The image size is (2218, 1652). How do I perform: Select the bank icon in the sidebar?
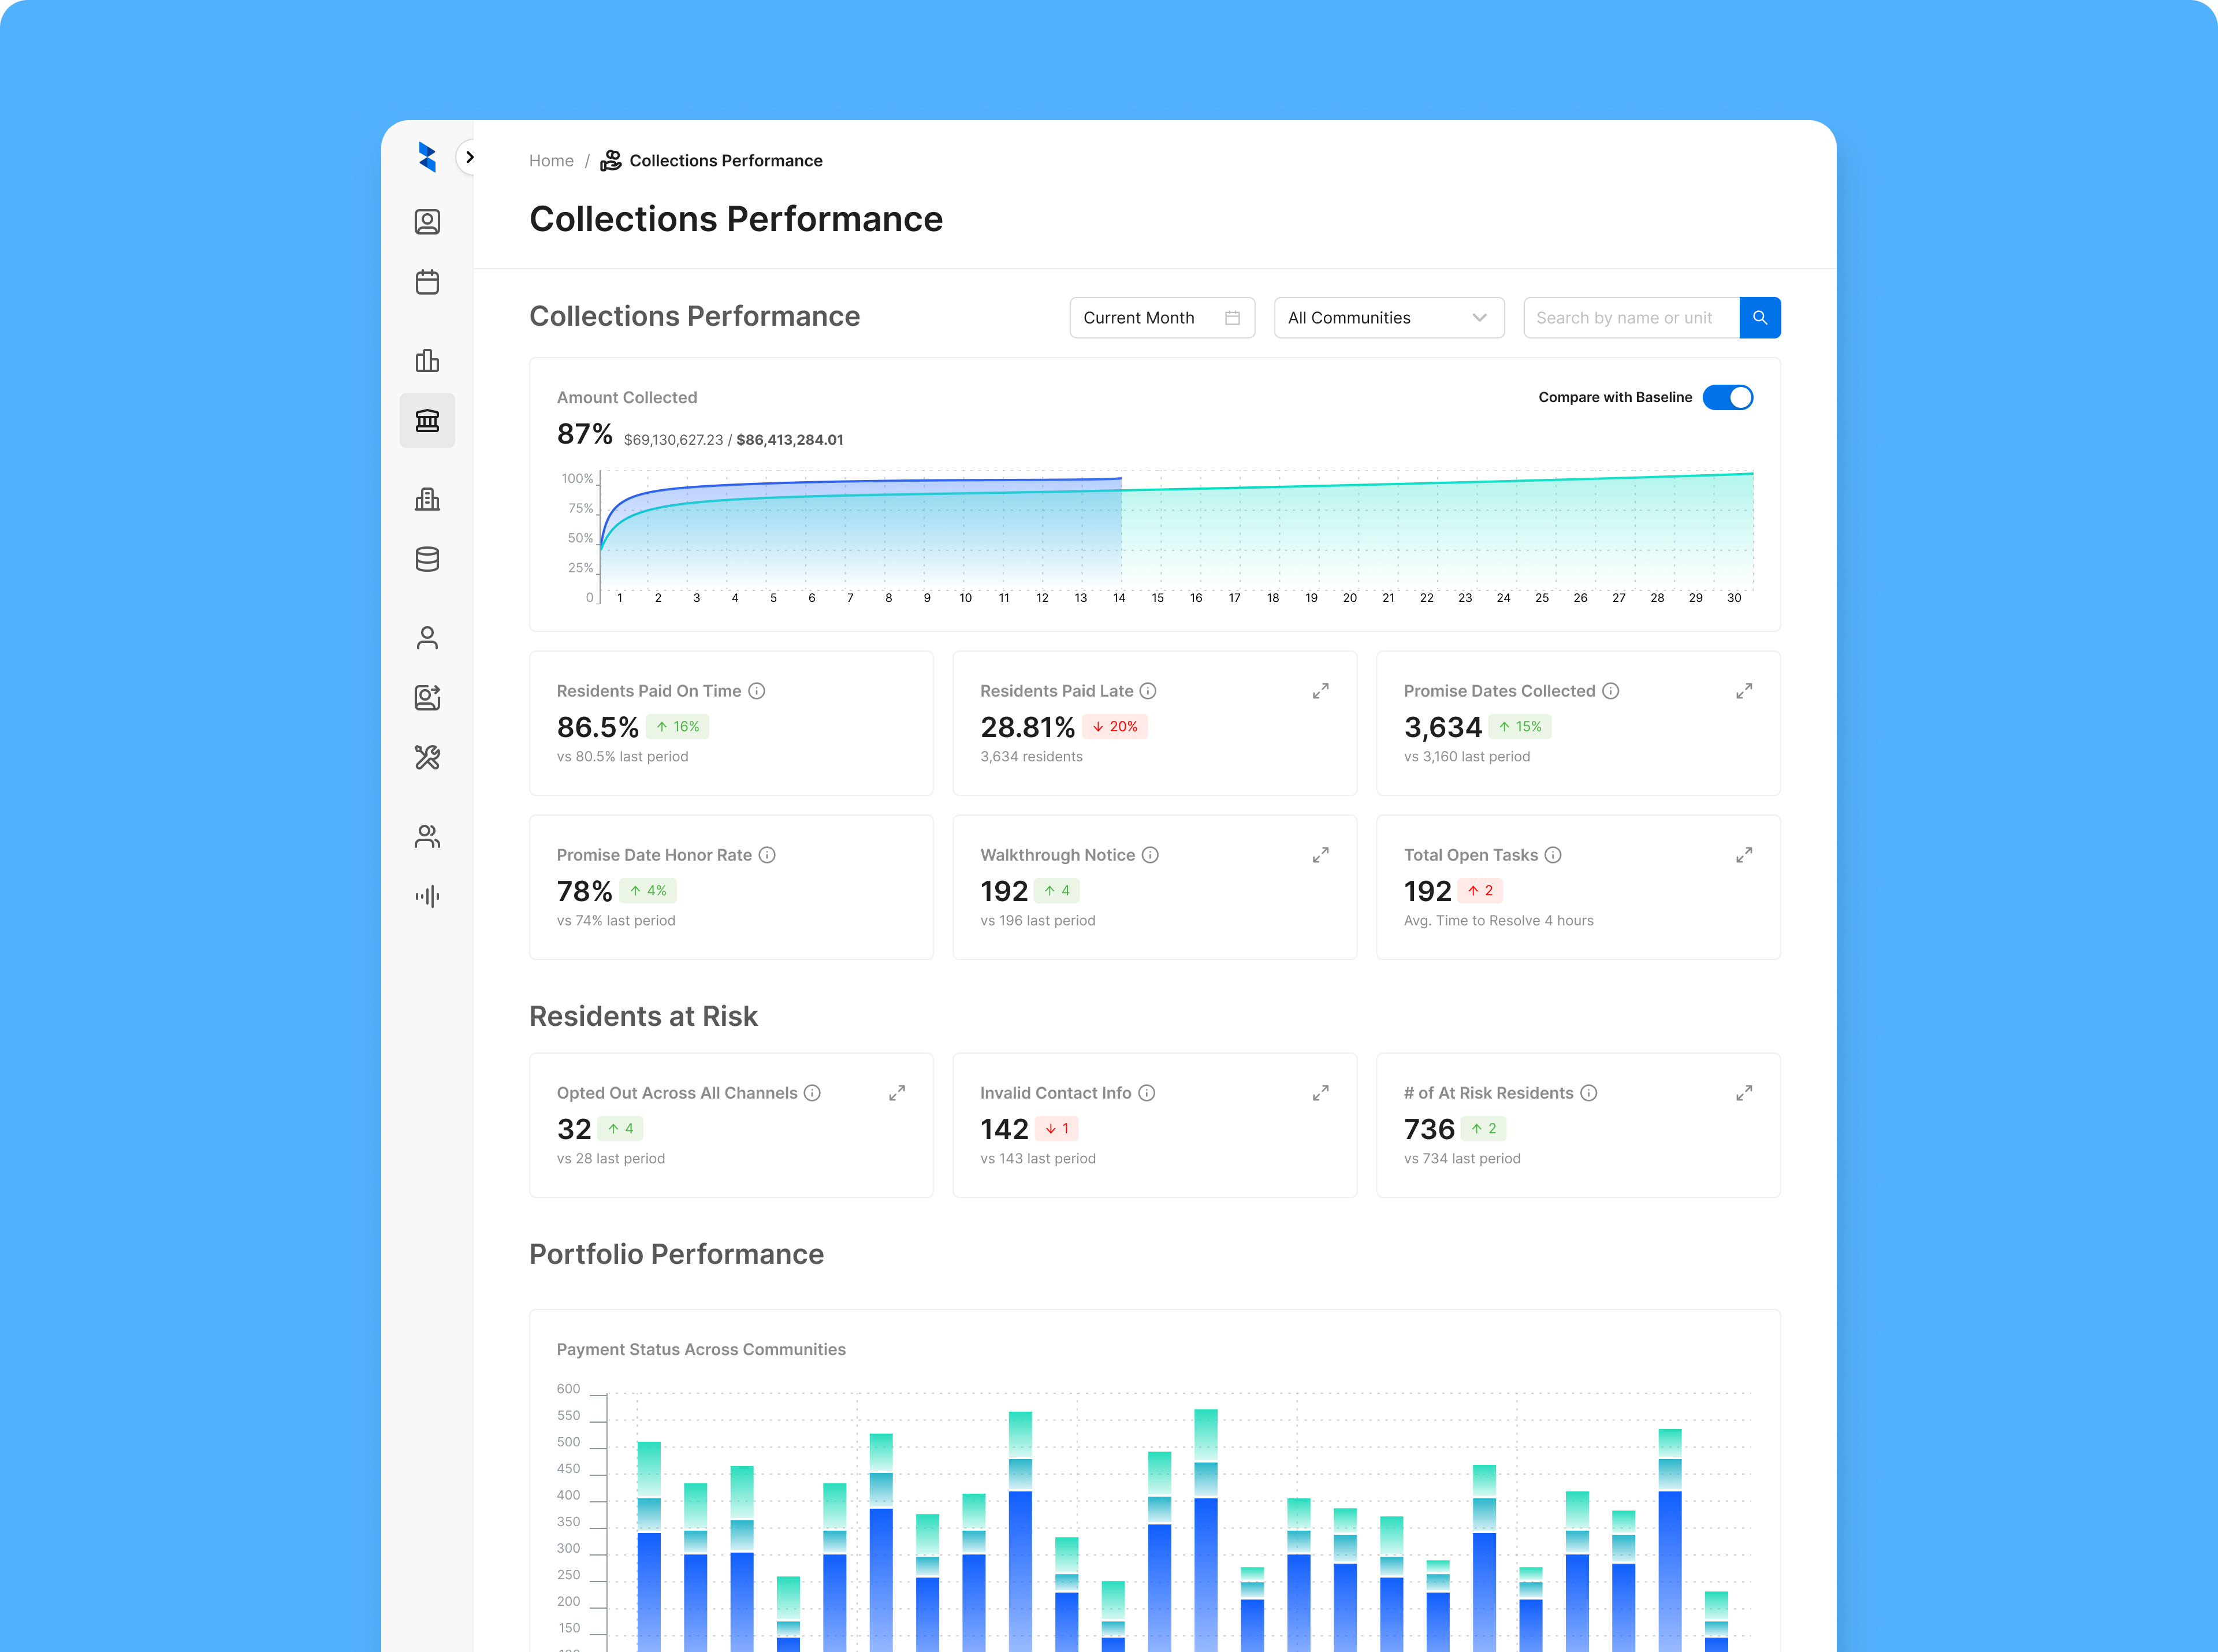click(x=428, y=421)
